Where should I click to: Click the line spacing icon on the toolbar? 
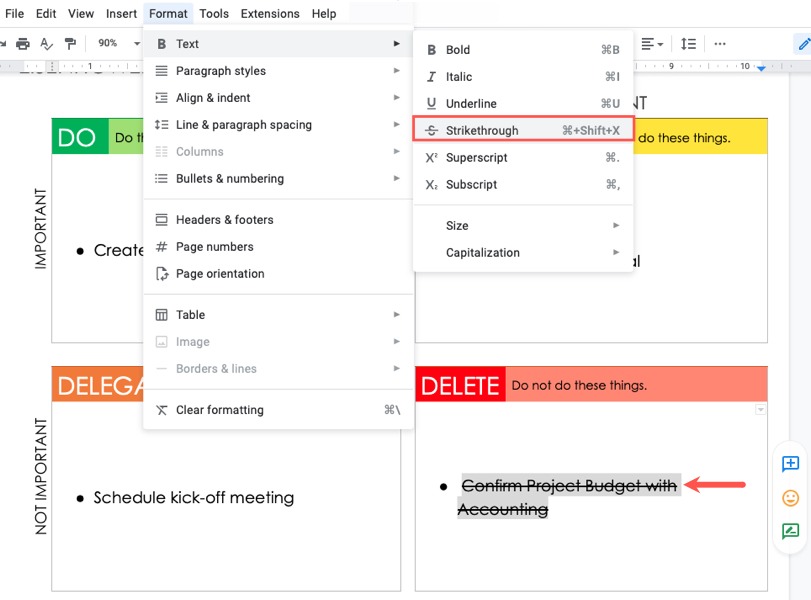tap(689, 44)
